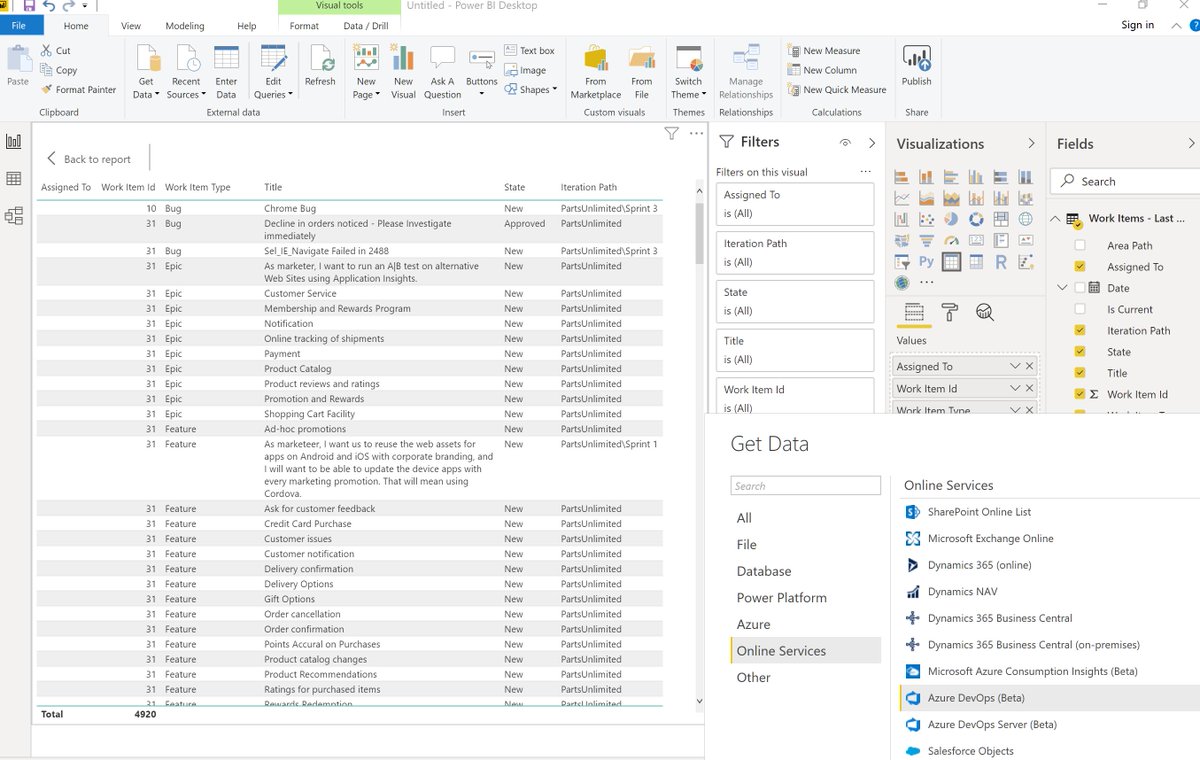
Task: Insert an Image from ribbon
Action: click(x=525, y=70)
